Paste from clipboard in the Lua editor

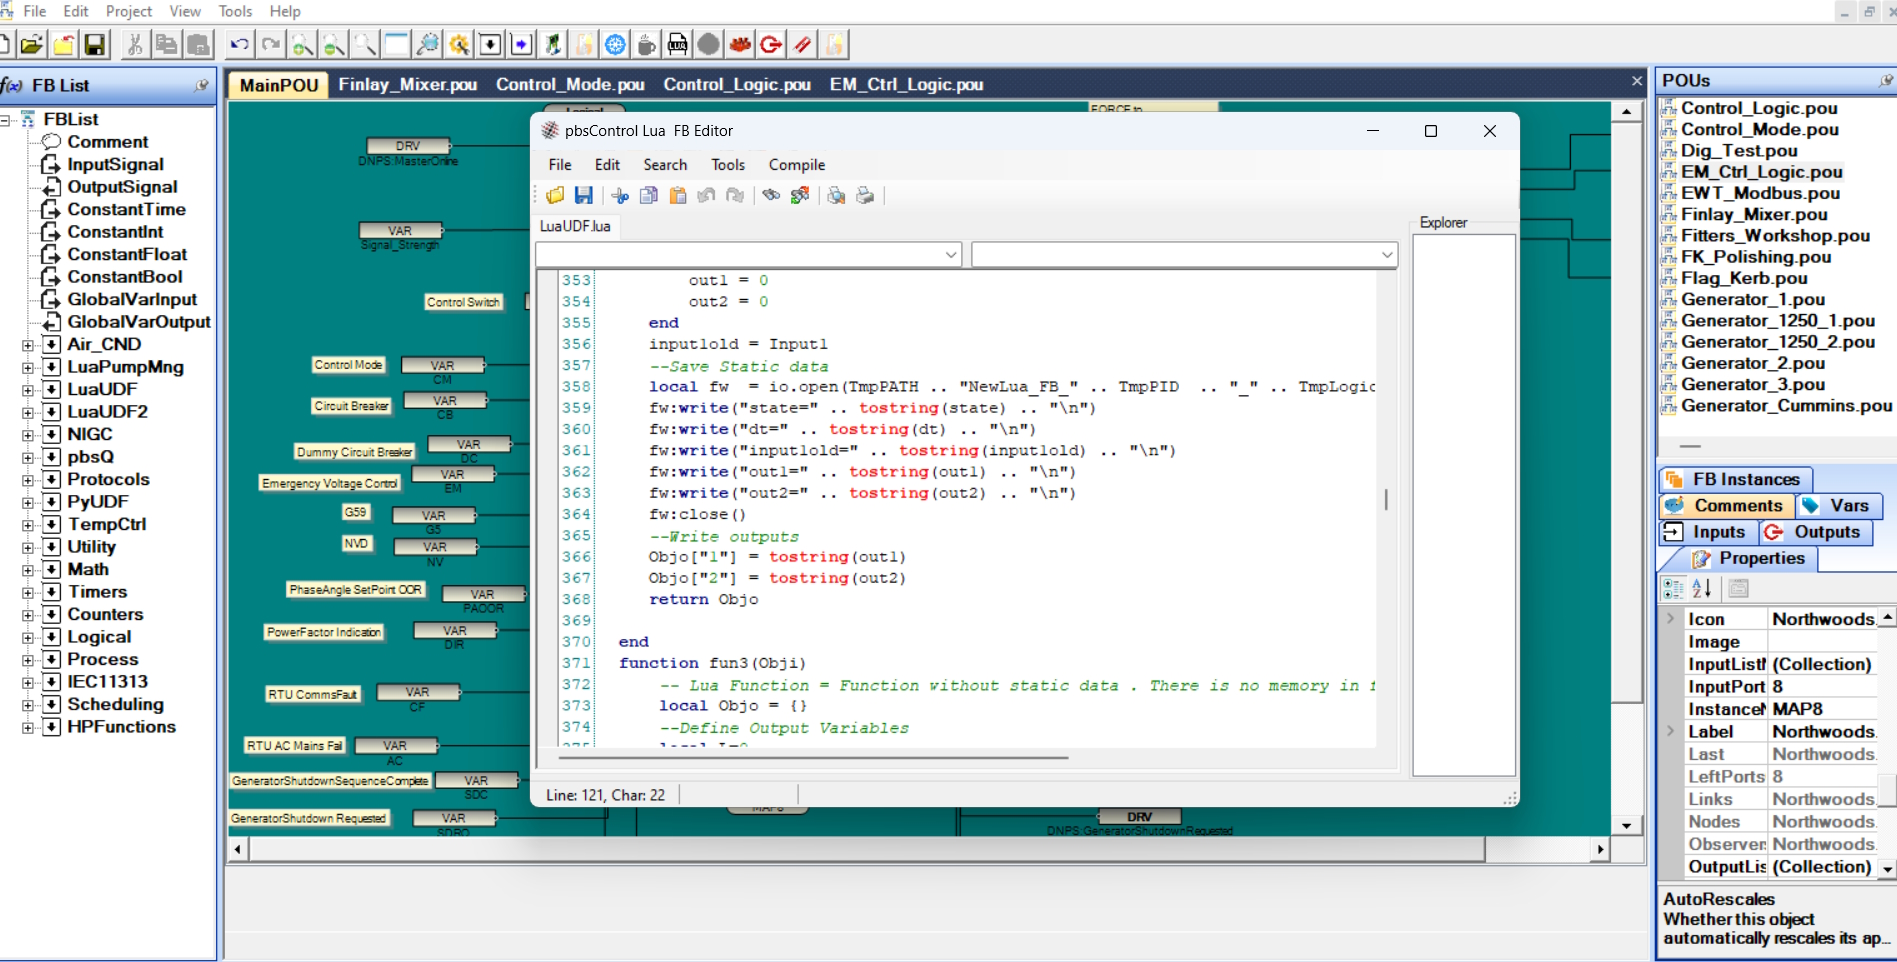click(678, 195)
